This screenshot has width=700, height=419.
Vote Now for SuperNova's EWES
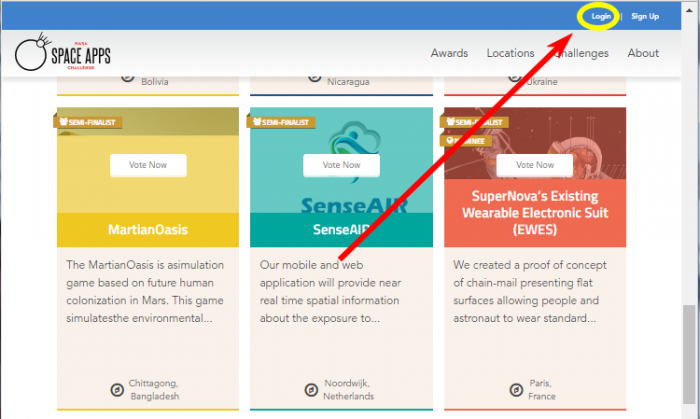[535, 165]
